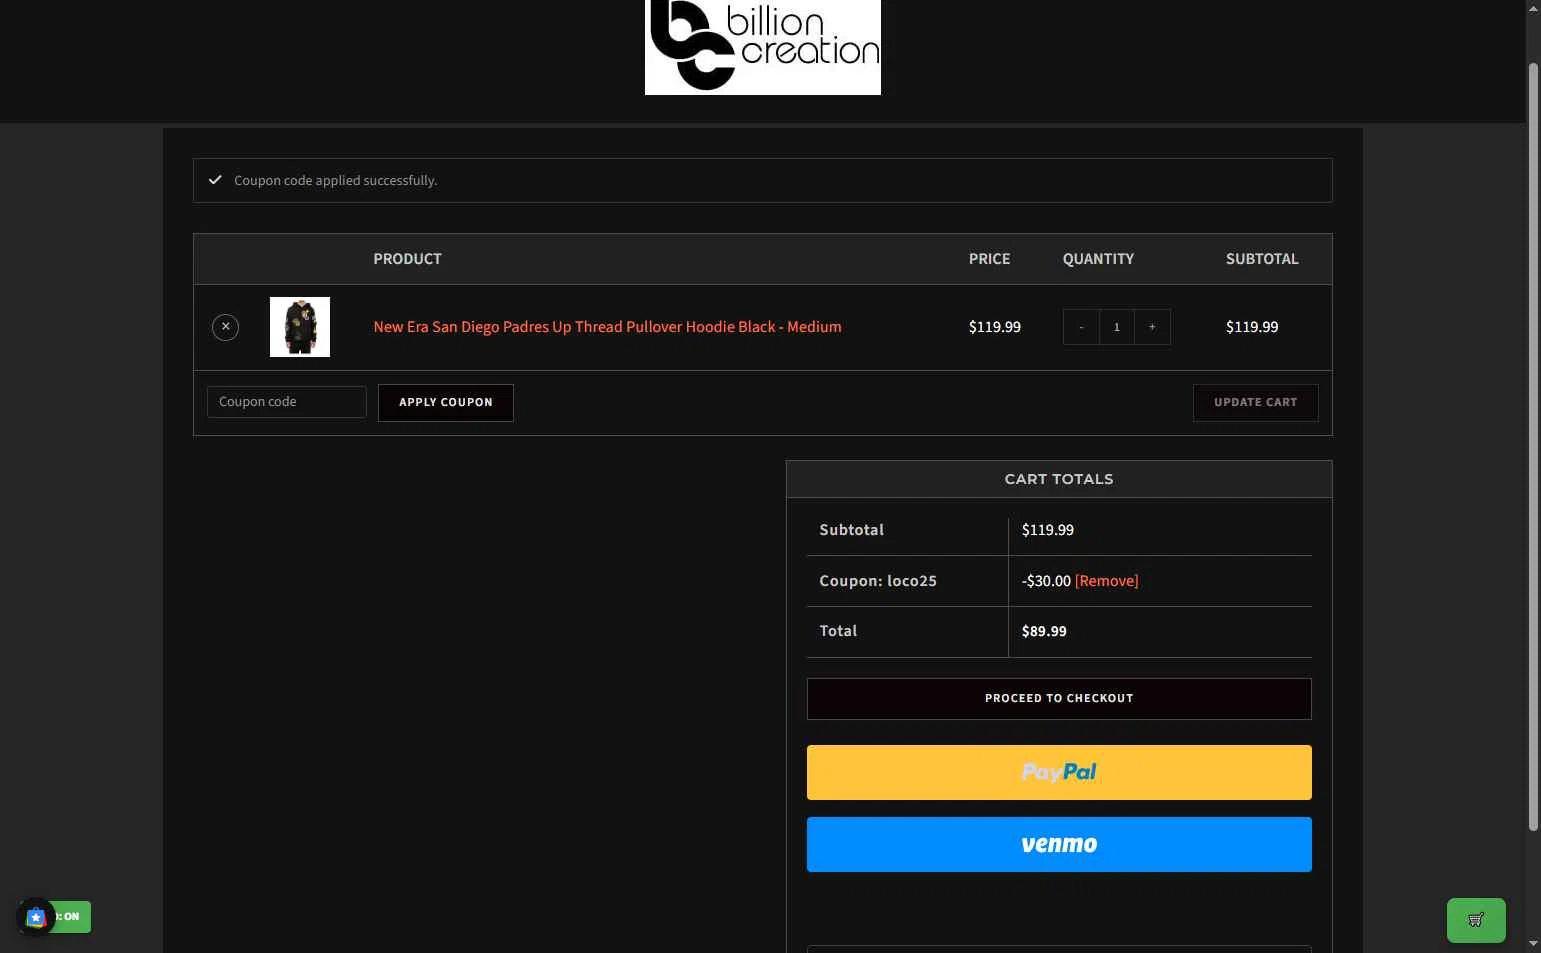This screenshot has width=1541, height=953.
Task: Pay with the Venmo button
Action: [1059, 844]
